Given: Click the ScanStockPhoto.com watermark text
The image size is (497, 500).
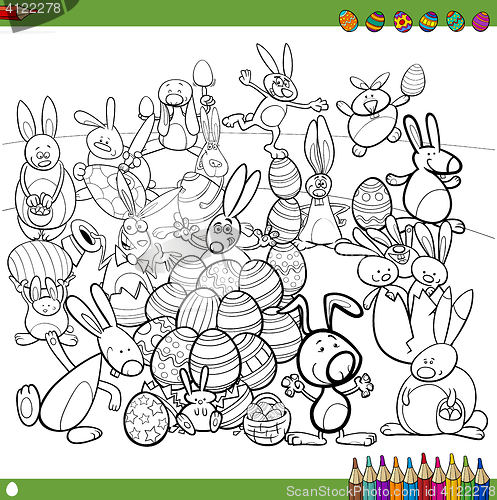Looking at the screenshot, I should click(353, 492).
